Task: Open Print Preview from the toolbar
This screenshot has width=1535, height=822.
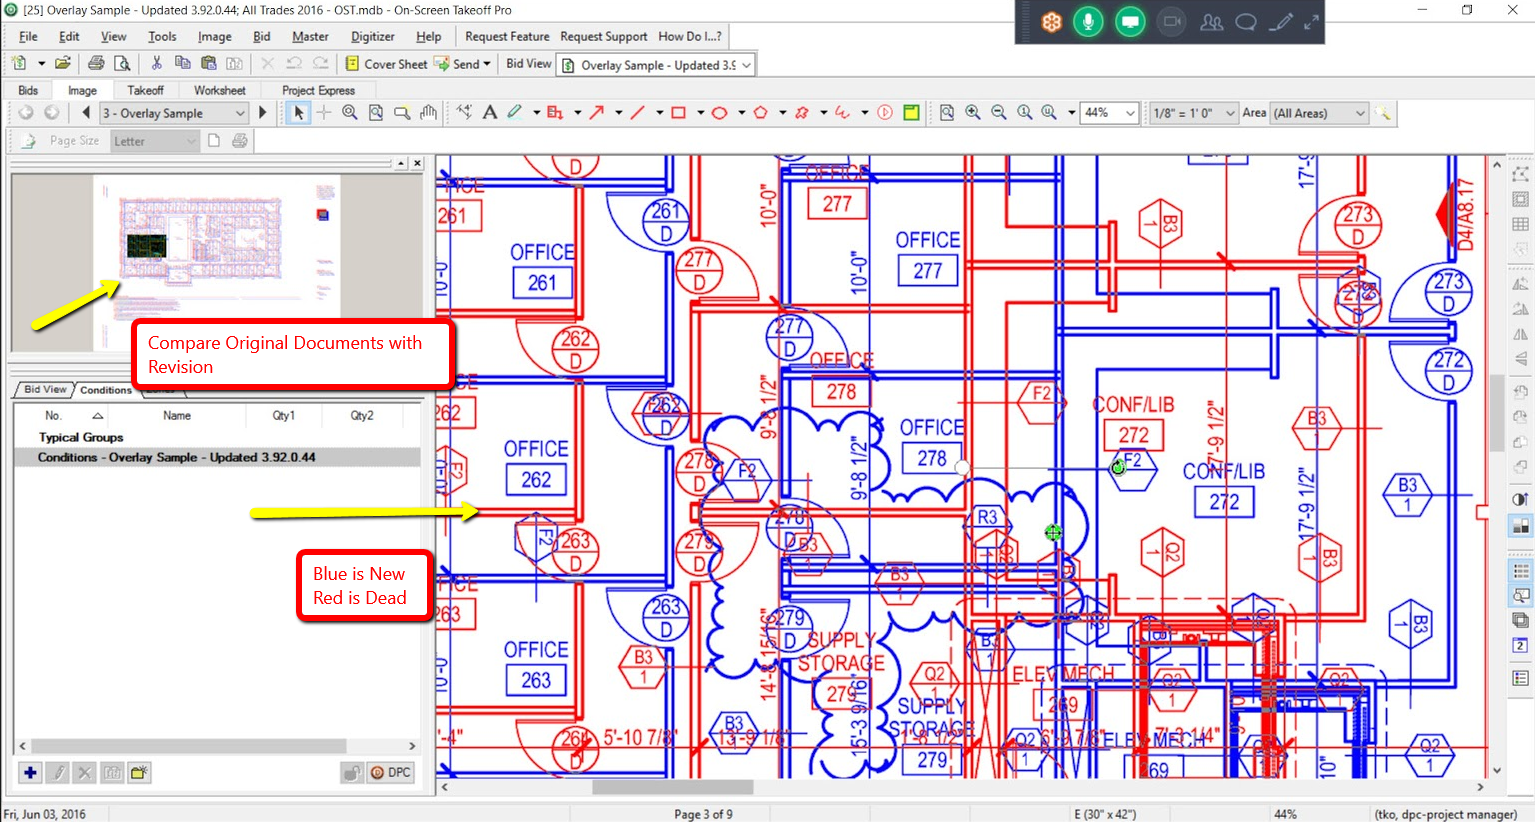Action: click(122, 63)
